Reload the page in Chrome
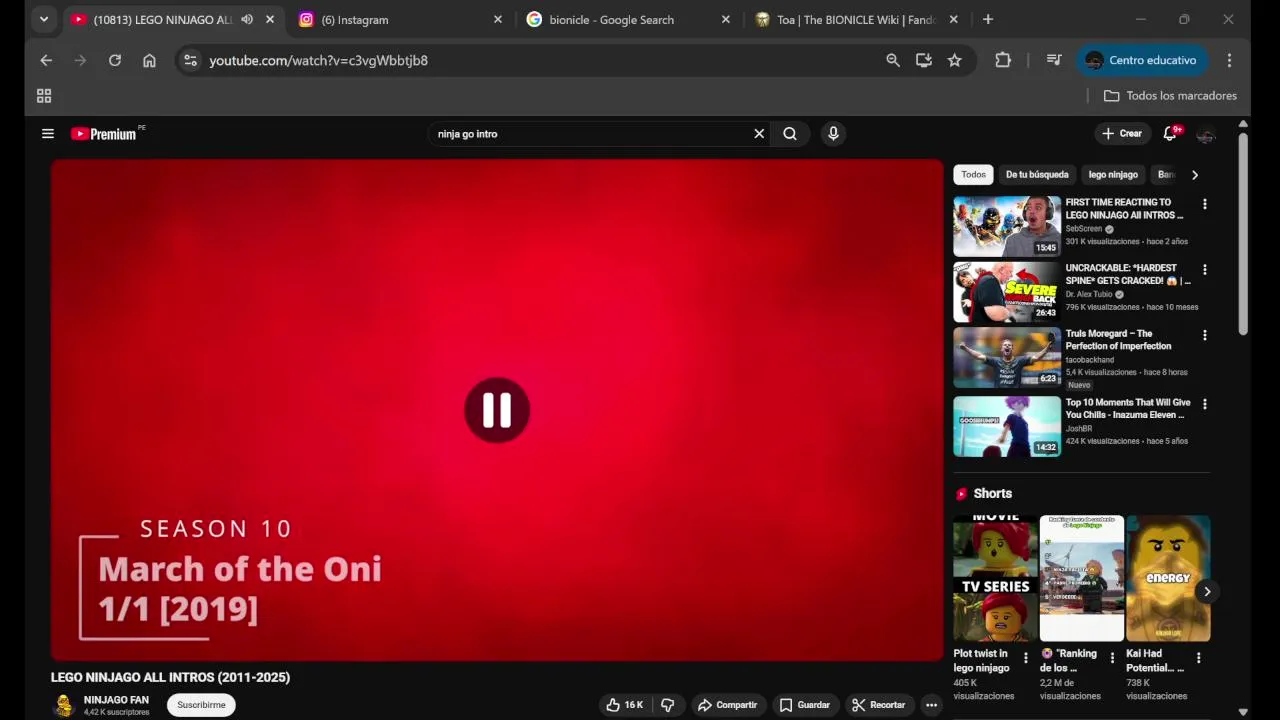The image size is (1280, 720). coord(115,60)
